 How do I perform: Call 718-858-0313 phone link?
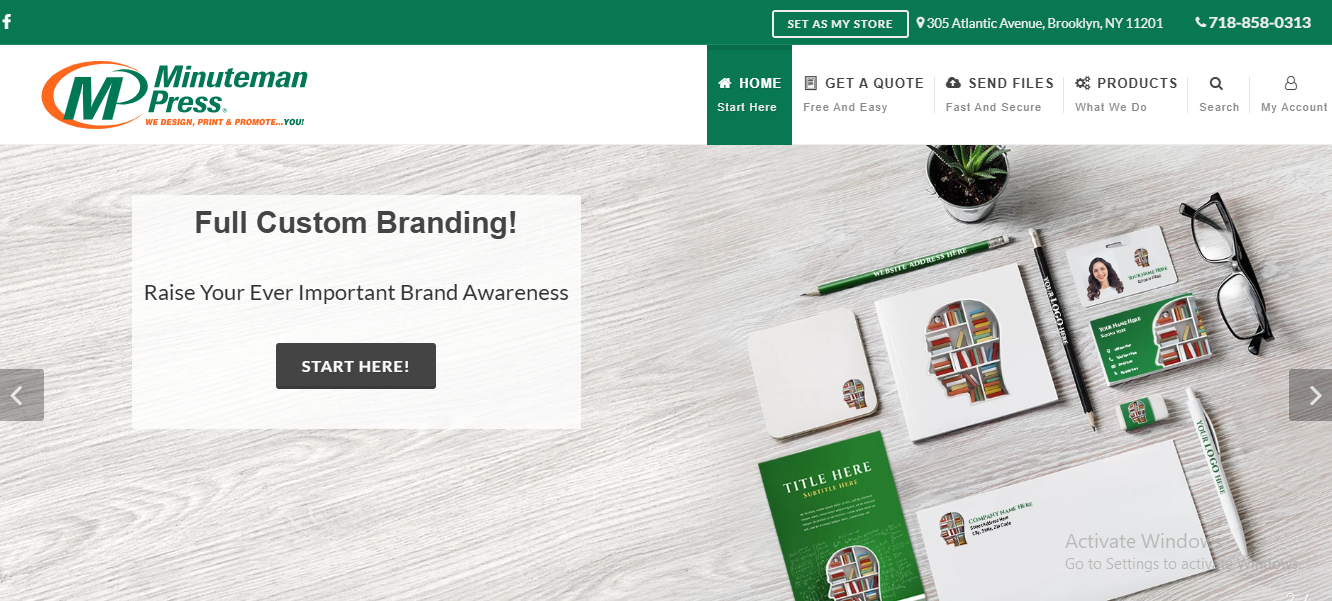pos(1260,22)
